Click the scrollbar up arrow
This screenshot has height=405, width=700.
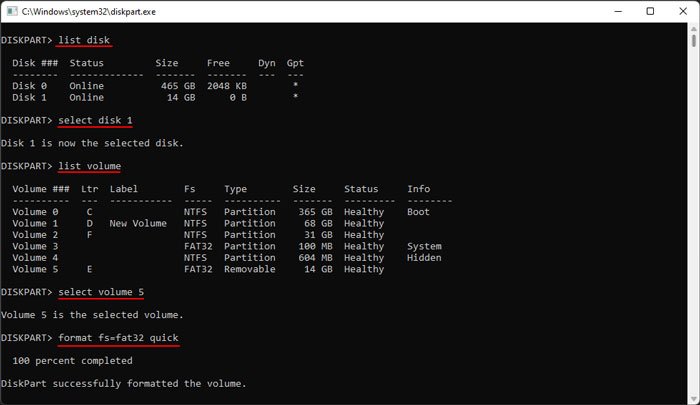693,29
